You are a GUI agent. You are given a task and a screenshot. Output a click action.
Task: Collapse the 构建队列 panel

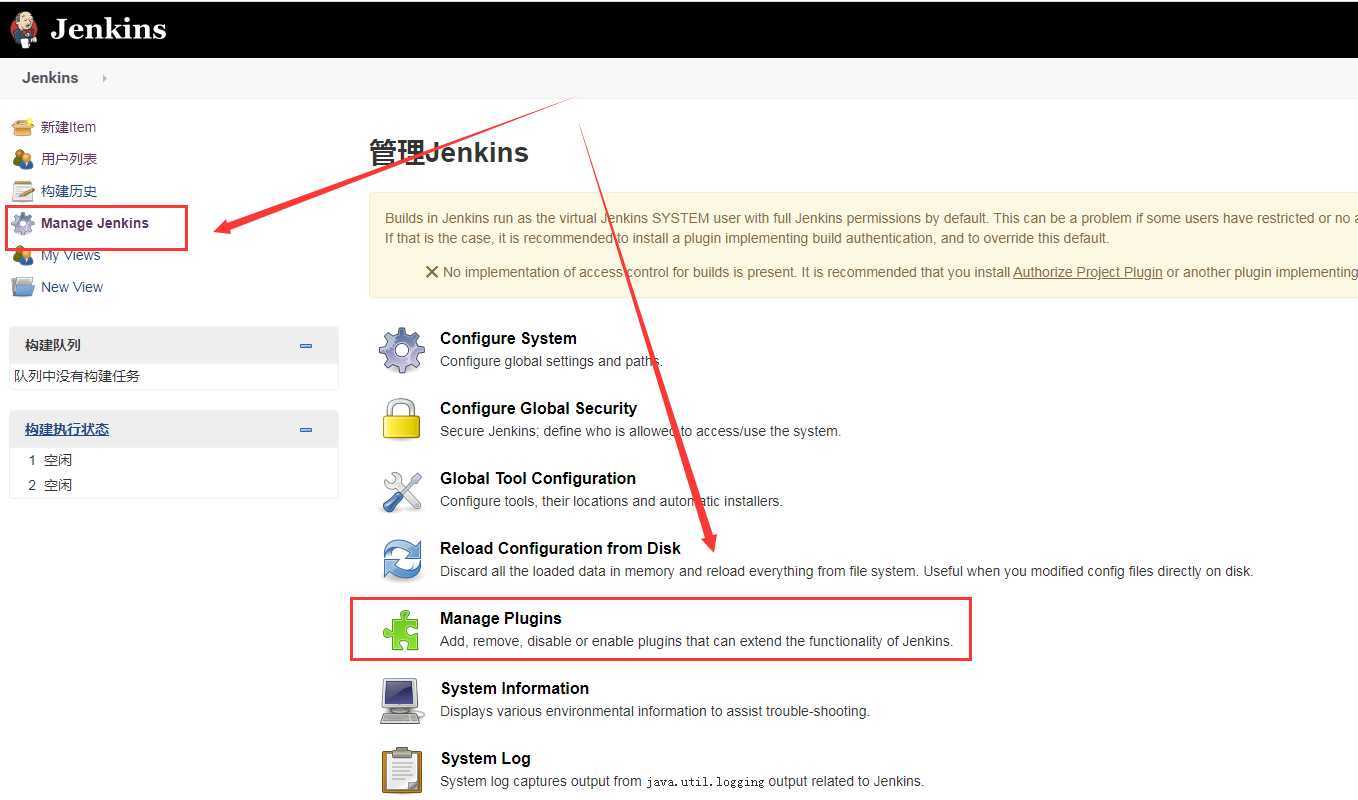tap(306, 346)
